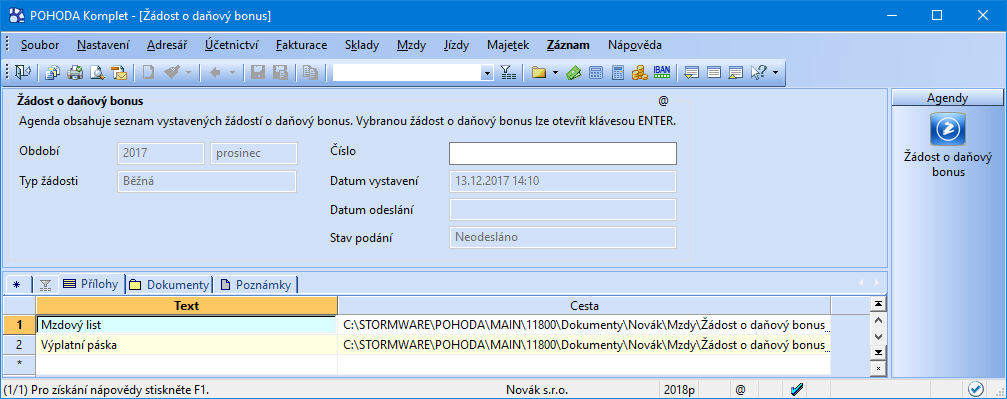Image resolution: width=1007 pixels, height=399 pixels.
Task: Select the filter funnel tab
Action: pos(45,285)
